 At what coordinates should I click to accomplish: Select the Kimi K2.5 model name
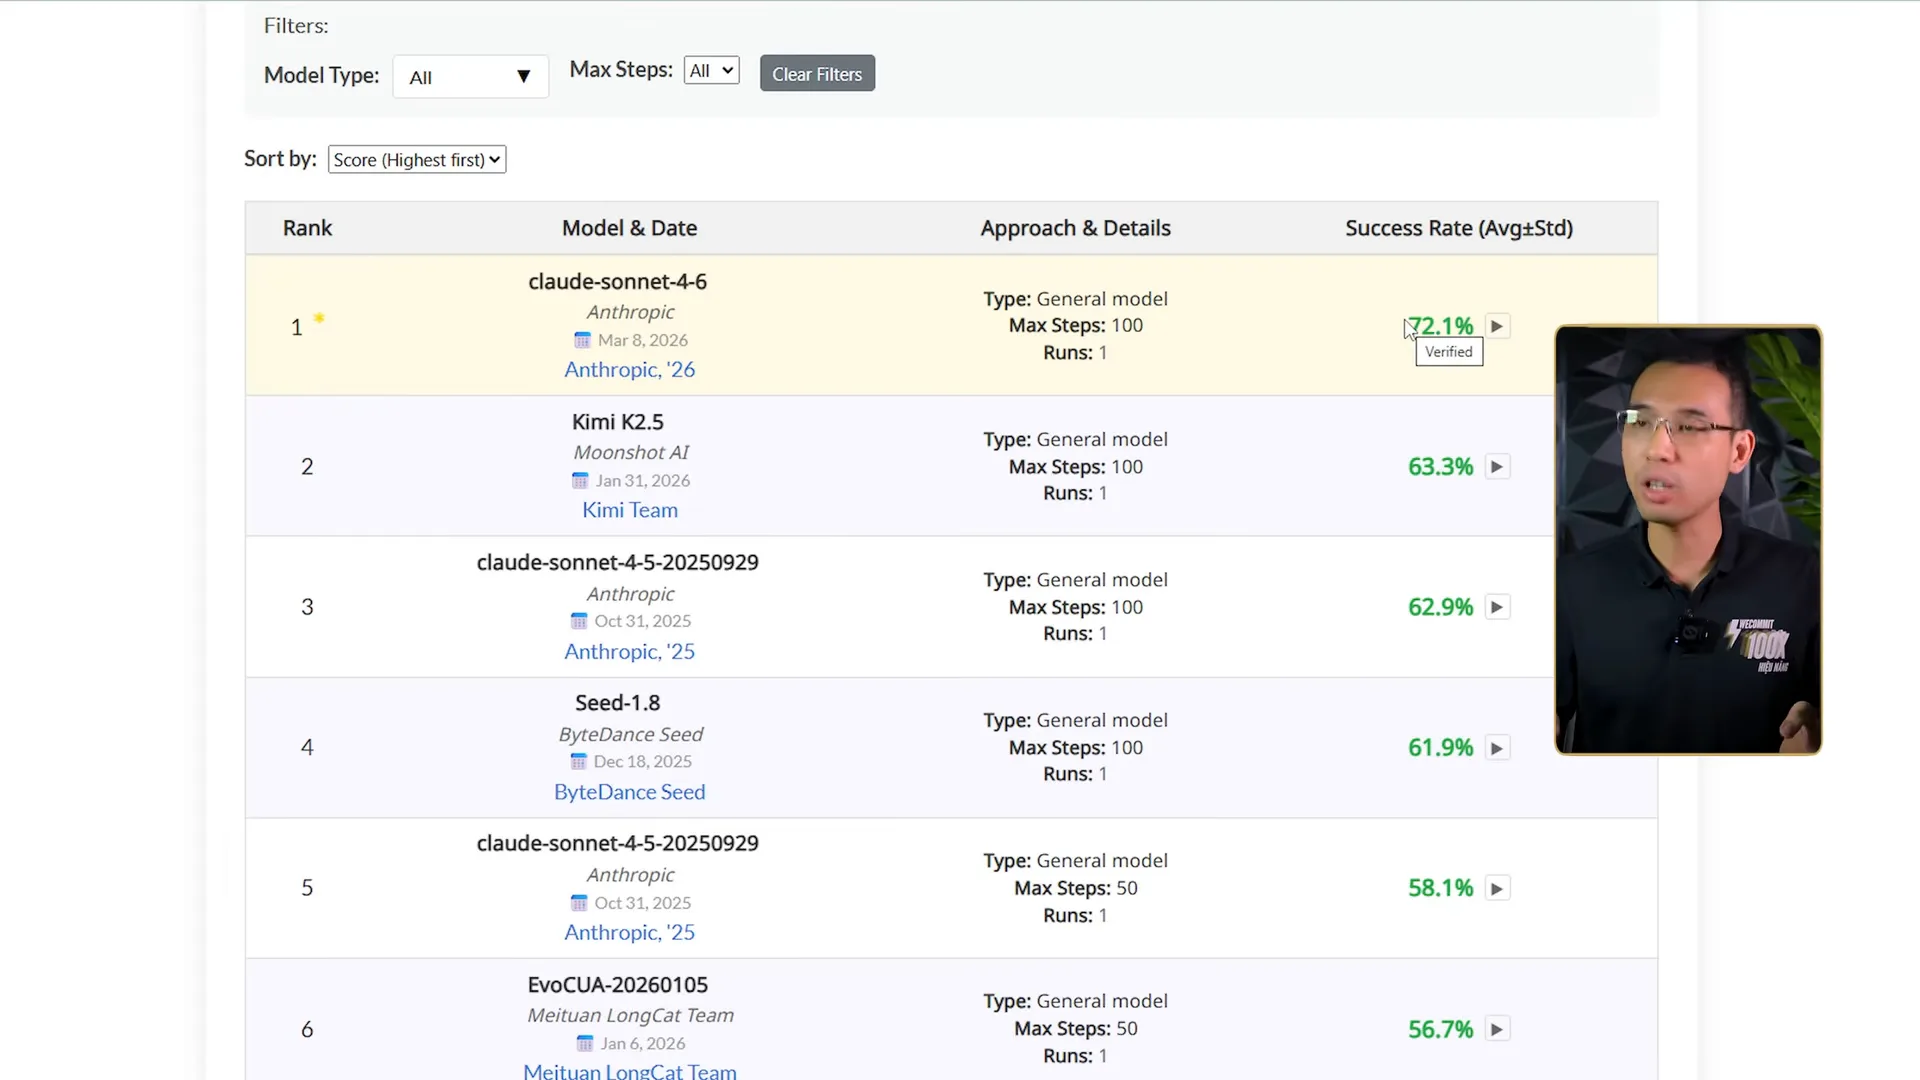618,422
